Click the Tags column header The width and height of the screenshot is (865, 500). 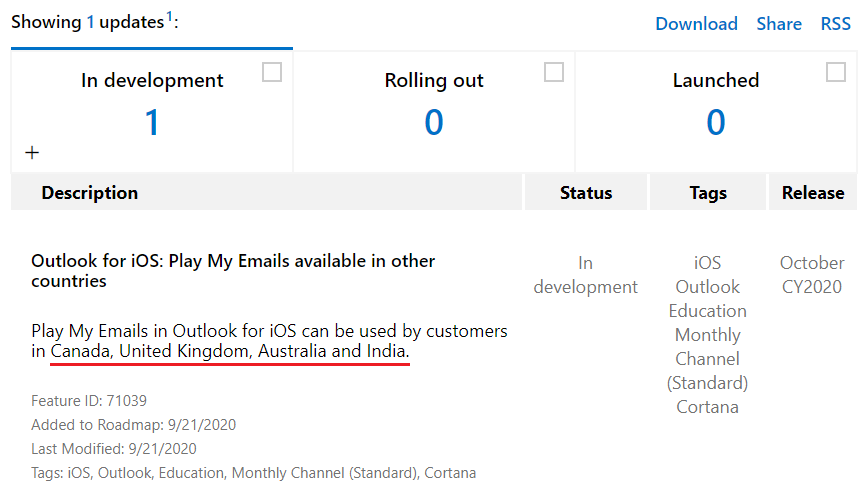point(708,193)
